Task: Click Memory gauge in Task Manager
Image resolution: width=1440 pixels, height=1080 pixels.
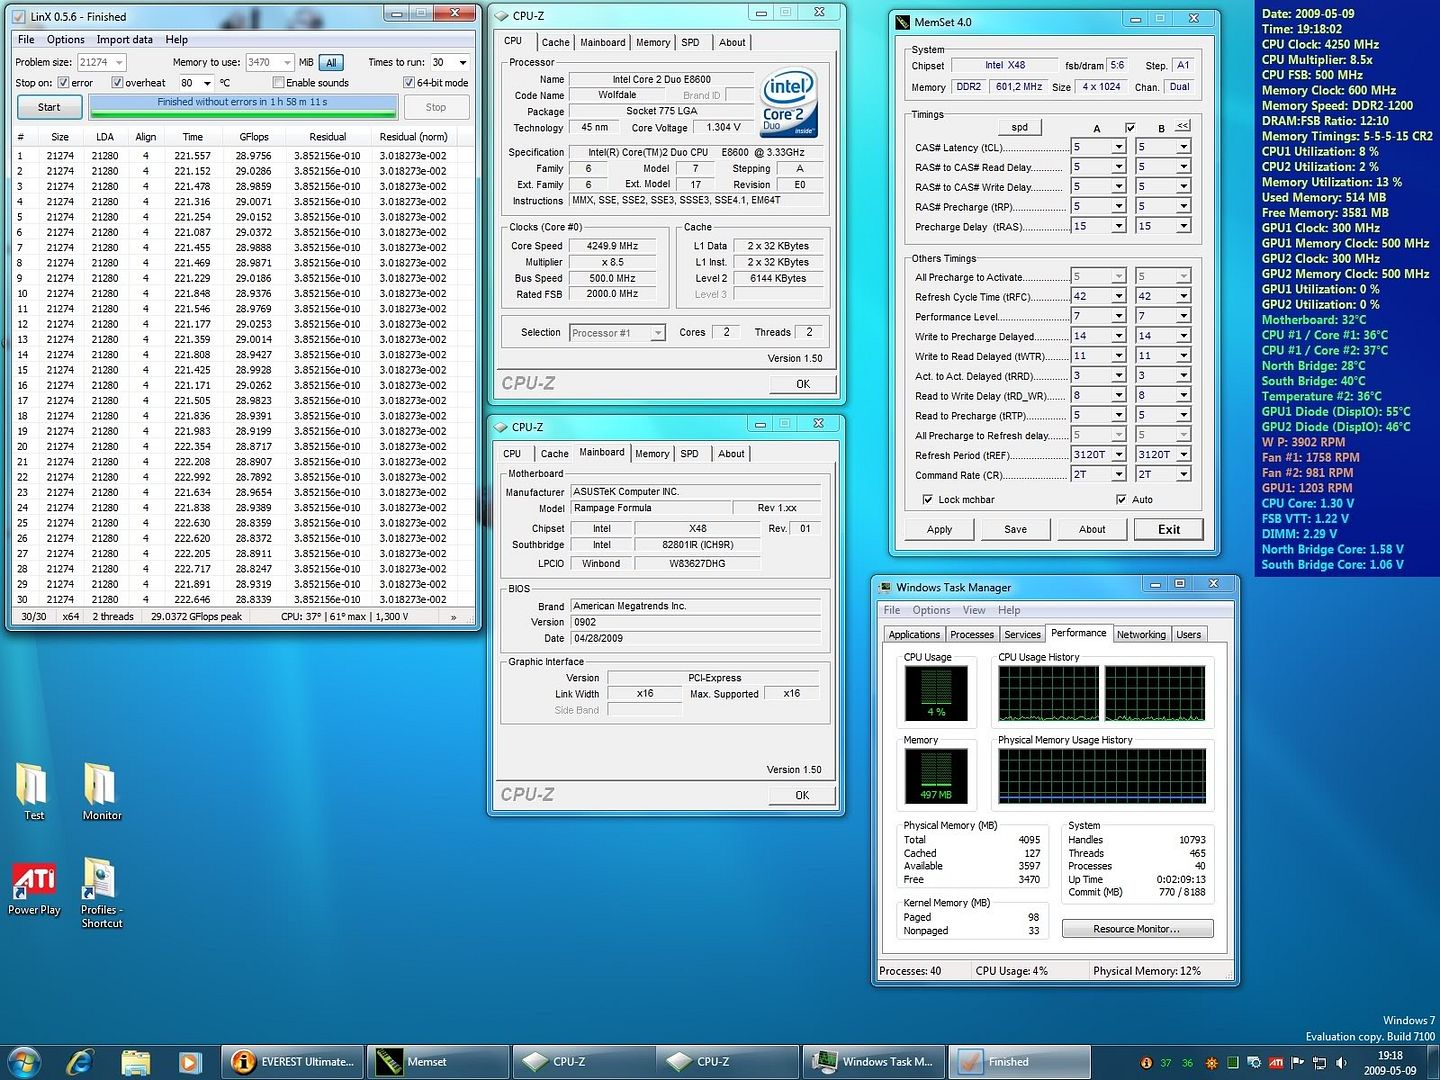Action: pyautogui.click(x=936, y=776)
